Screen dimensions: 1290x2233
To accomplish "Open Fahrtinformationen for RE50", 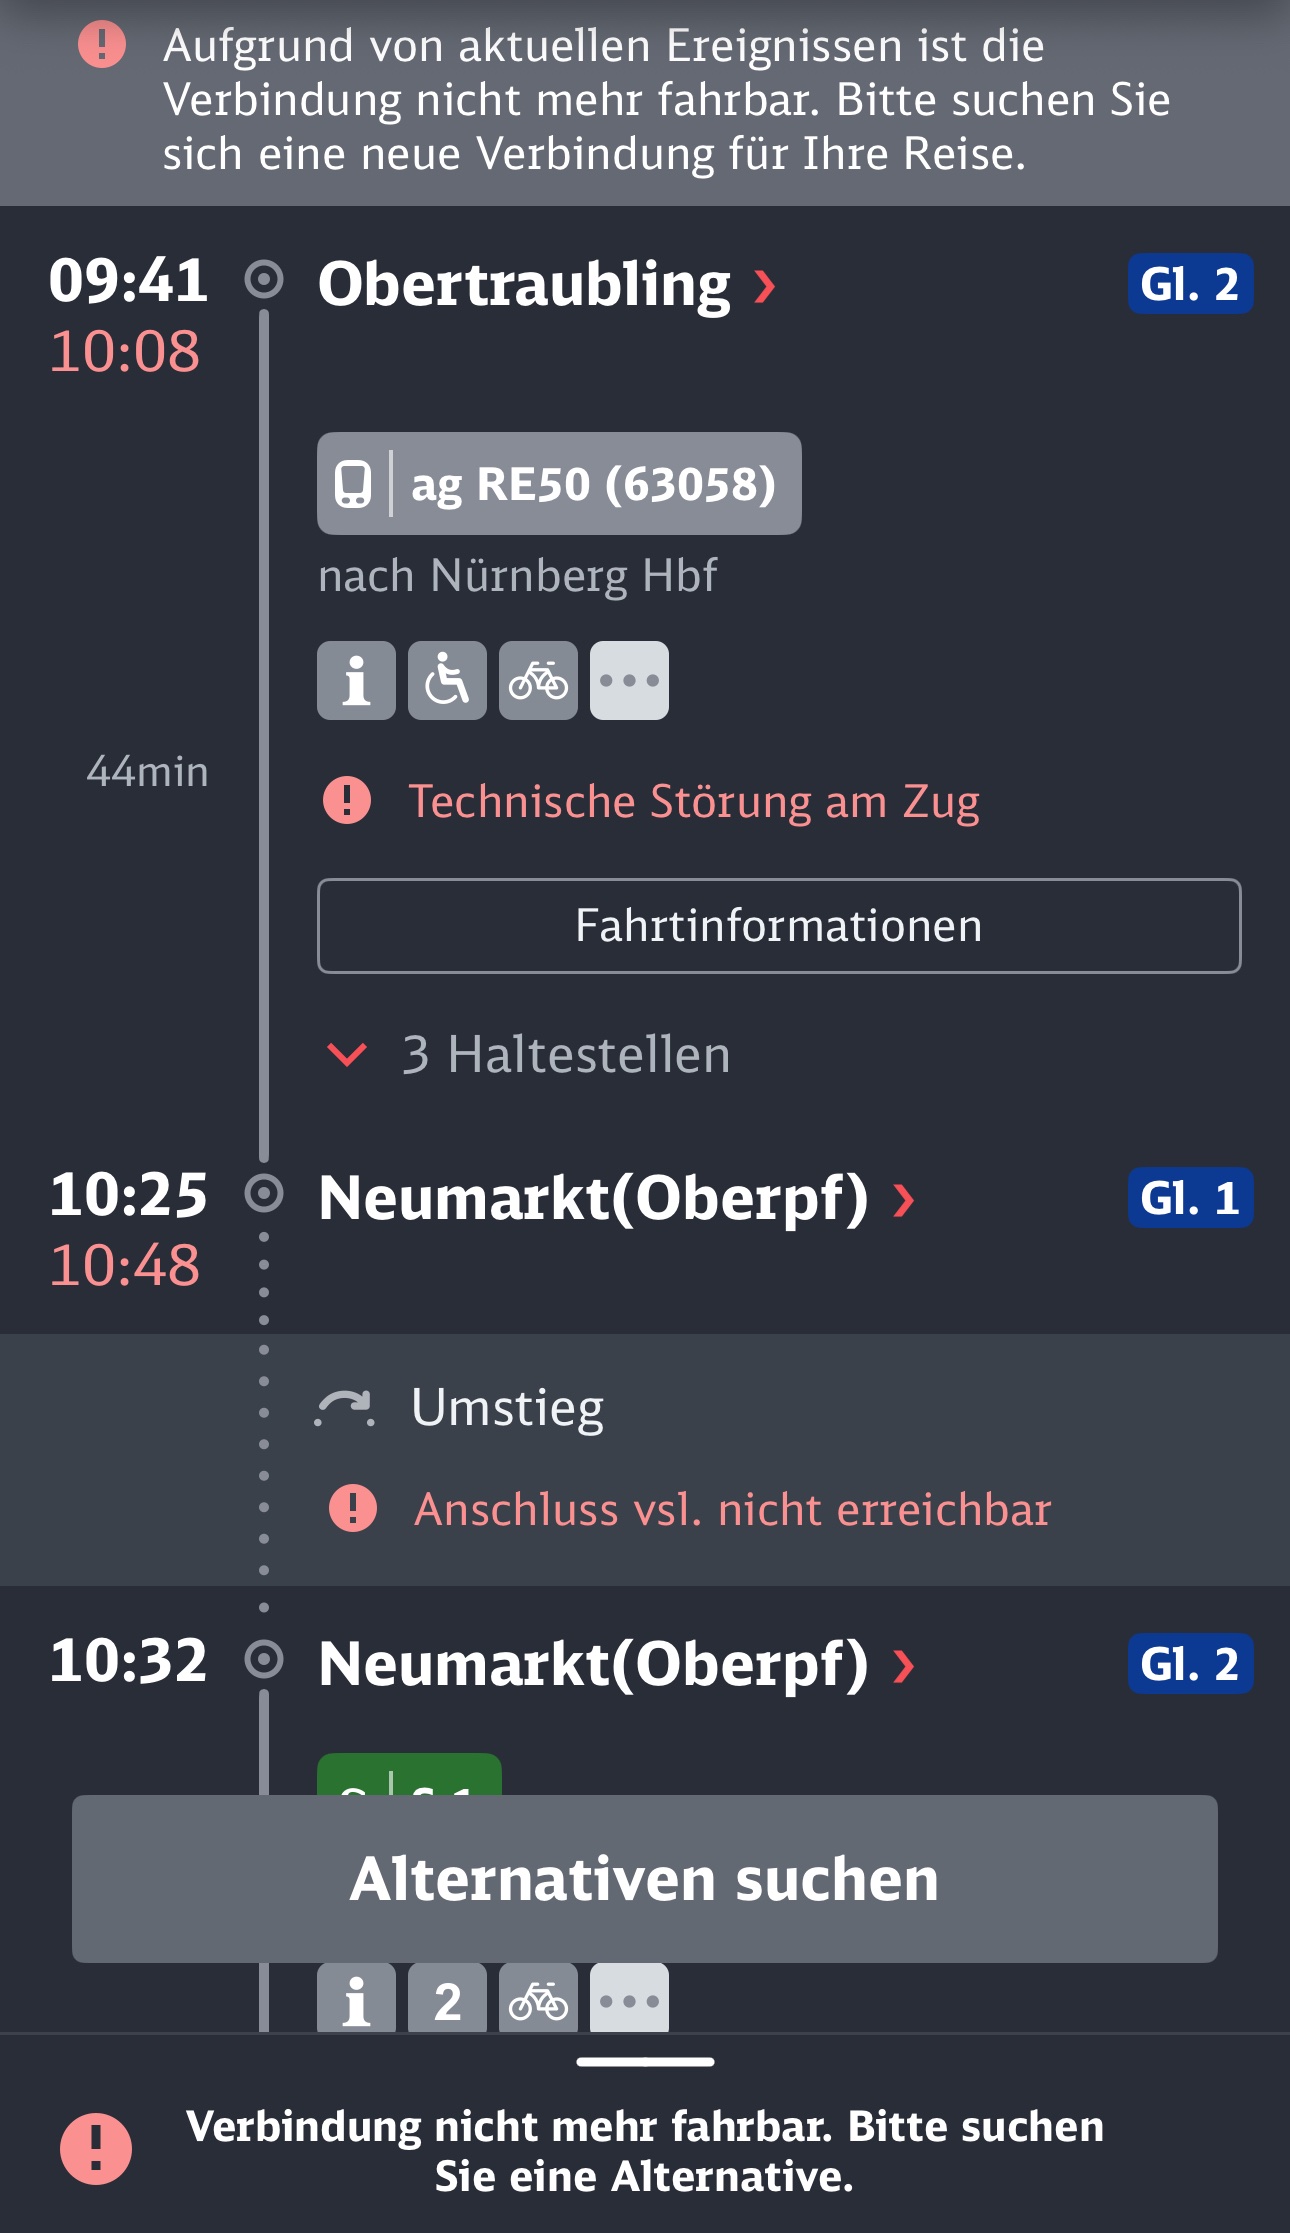I will click(x=779, y=926).
